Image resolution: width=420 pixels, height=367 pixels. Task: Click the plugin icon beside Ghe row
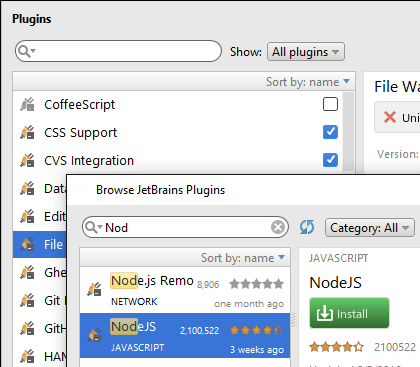click(x=27, y=272)
